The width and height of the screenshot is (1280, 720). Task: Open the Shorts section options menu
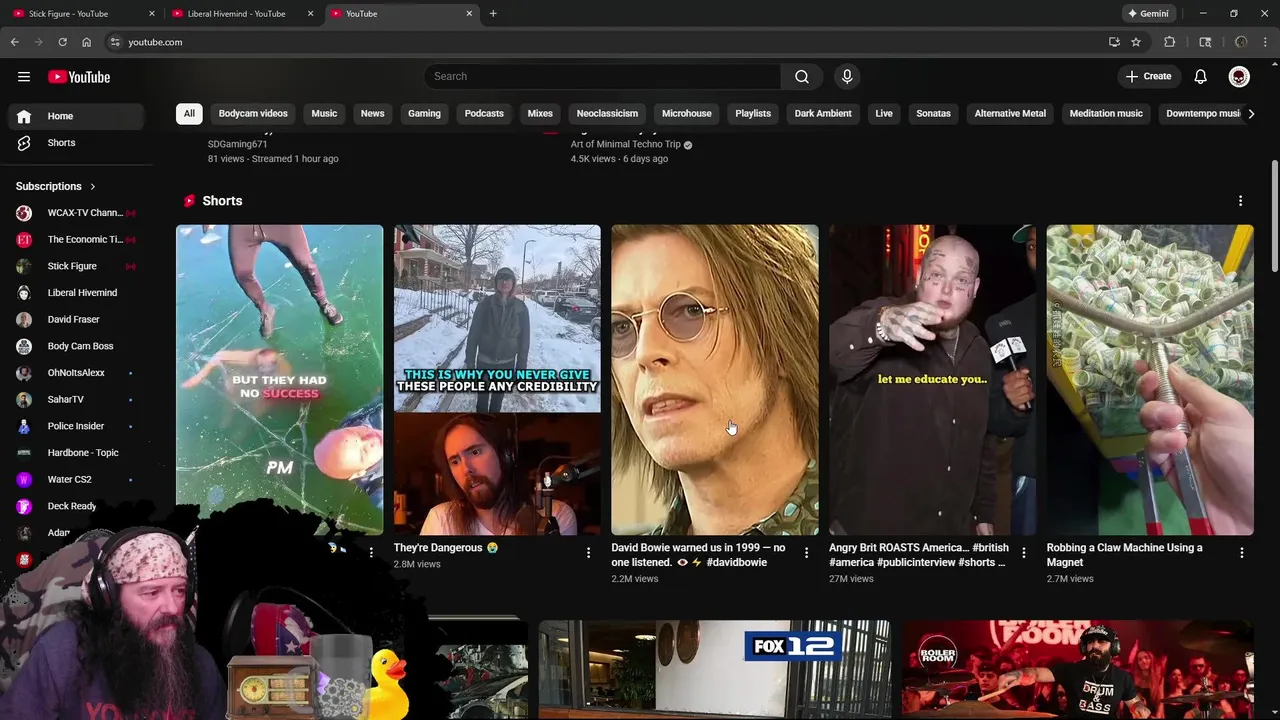coord(1240,201)
